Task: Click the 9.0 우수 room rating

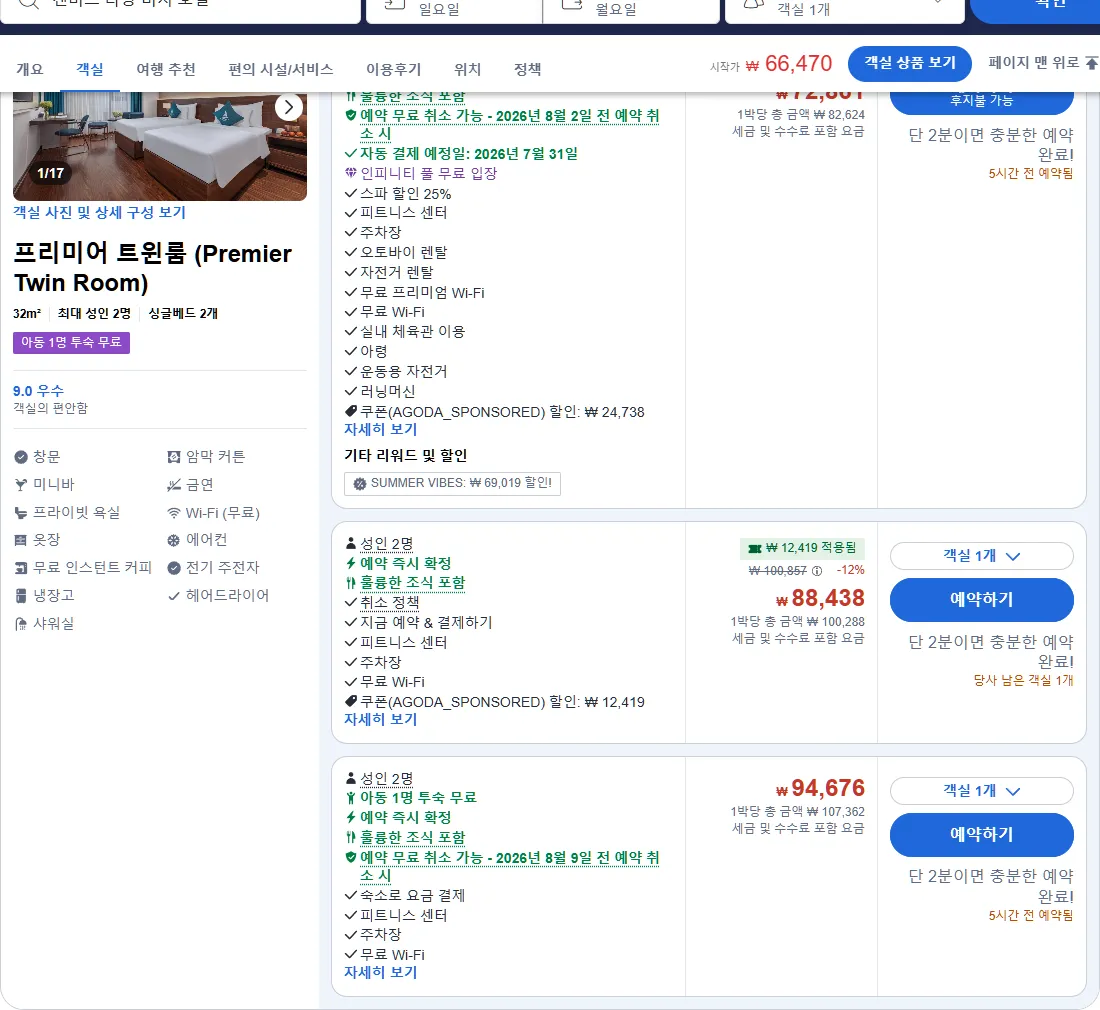Action: click(x=39, y=391)
